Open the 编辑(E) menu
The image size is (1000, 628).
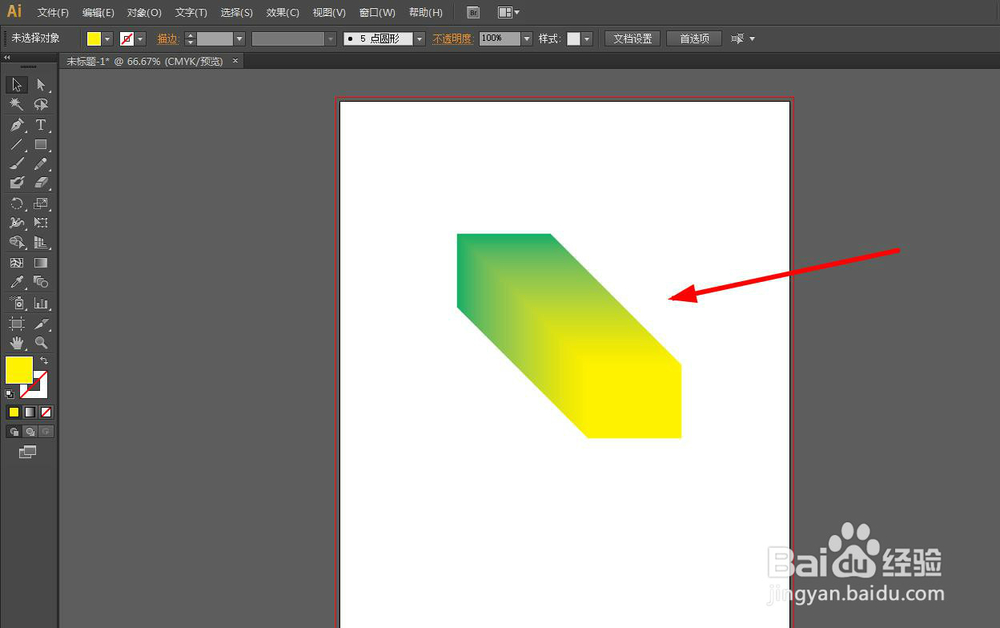[x=98, y=13]
